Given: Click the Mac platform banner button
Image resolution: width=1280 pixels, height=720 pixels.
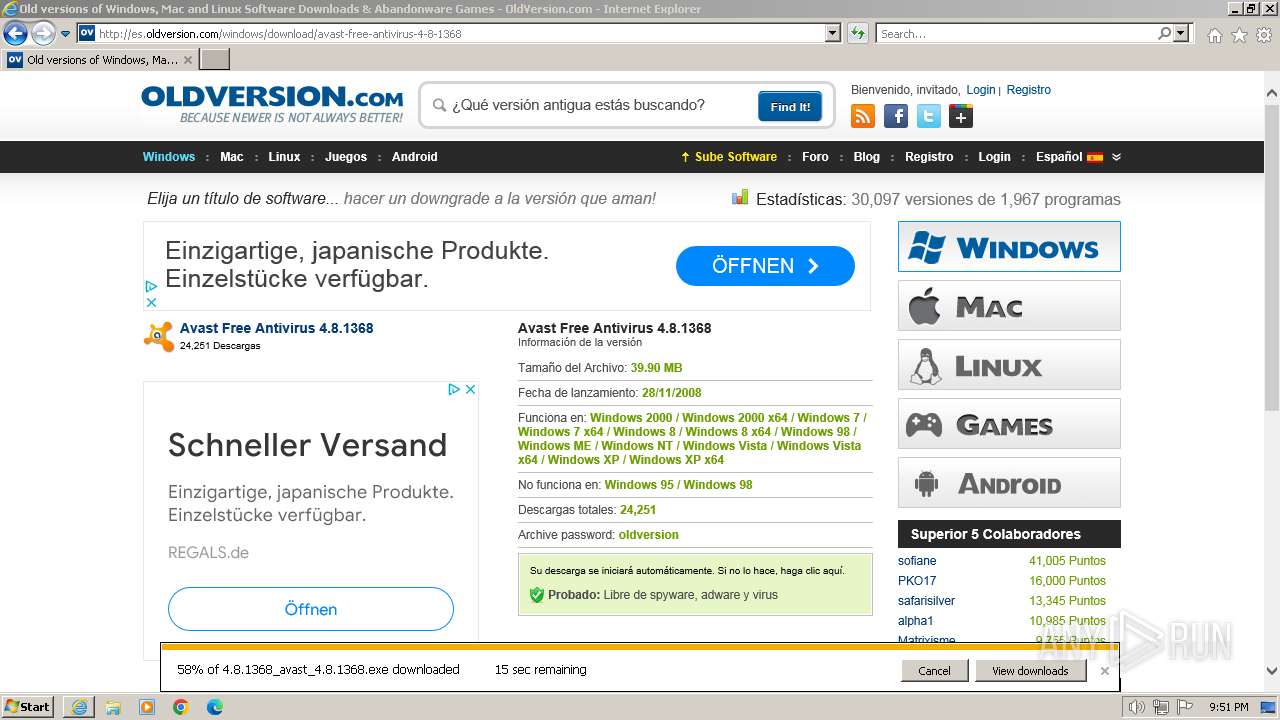Looking at the screenshot, I should [x=1009, y=305].
